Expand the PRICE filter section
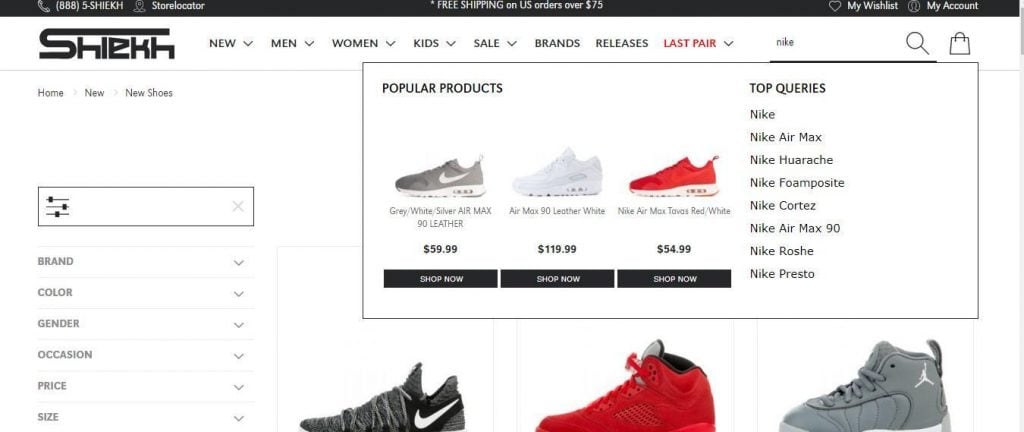The width and height of the screenshot is (1024, 432). (146, 386)
